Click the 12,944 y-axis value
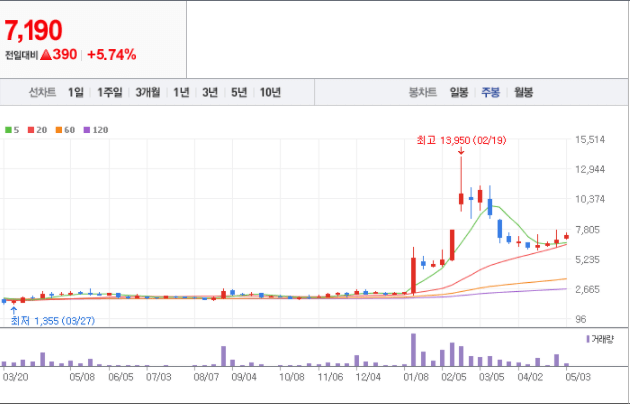This screenshot has height=404, width=630. click(x=590, y=169)
